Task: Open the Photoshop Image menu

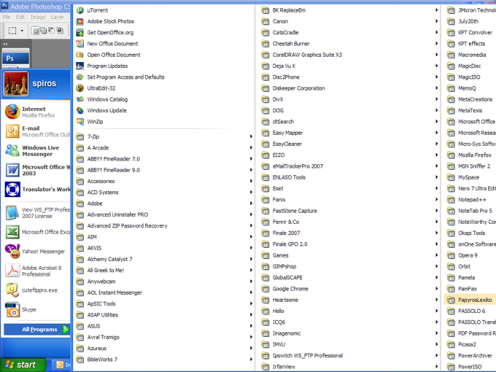Action: point(38,17)
